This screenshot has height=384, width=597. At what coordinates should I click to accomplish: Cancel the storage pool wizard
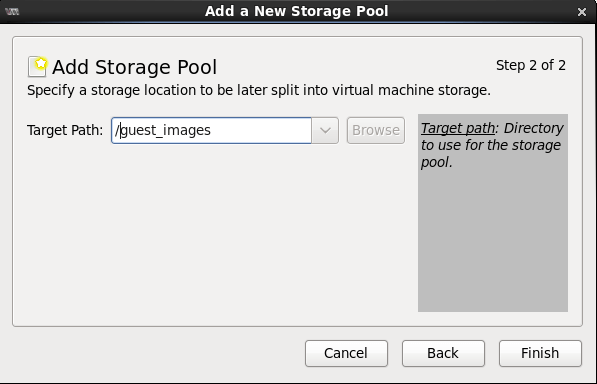coord(346,353)
